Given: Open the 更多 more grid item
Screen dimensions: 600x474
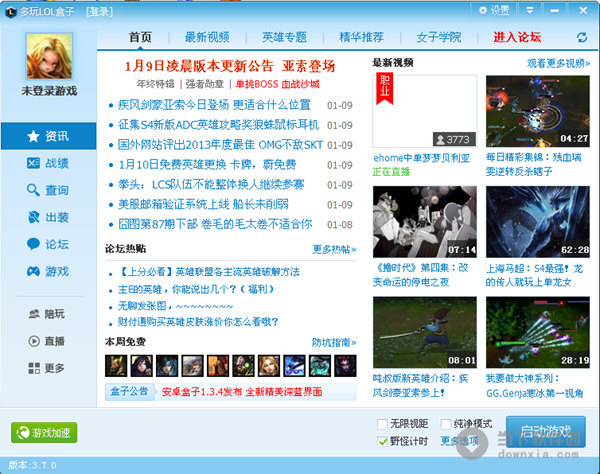Looking at the screenshot, I should tap(47, 368).
